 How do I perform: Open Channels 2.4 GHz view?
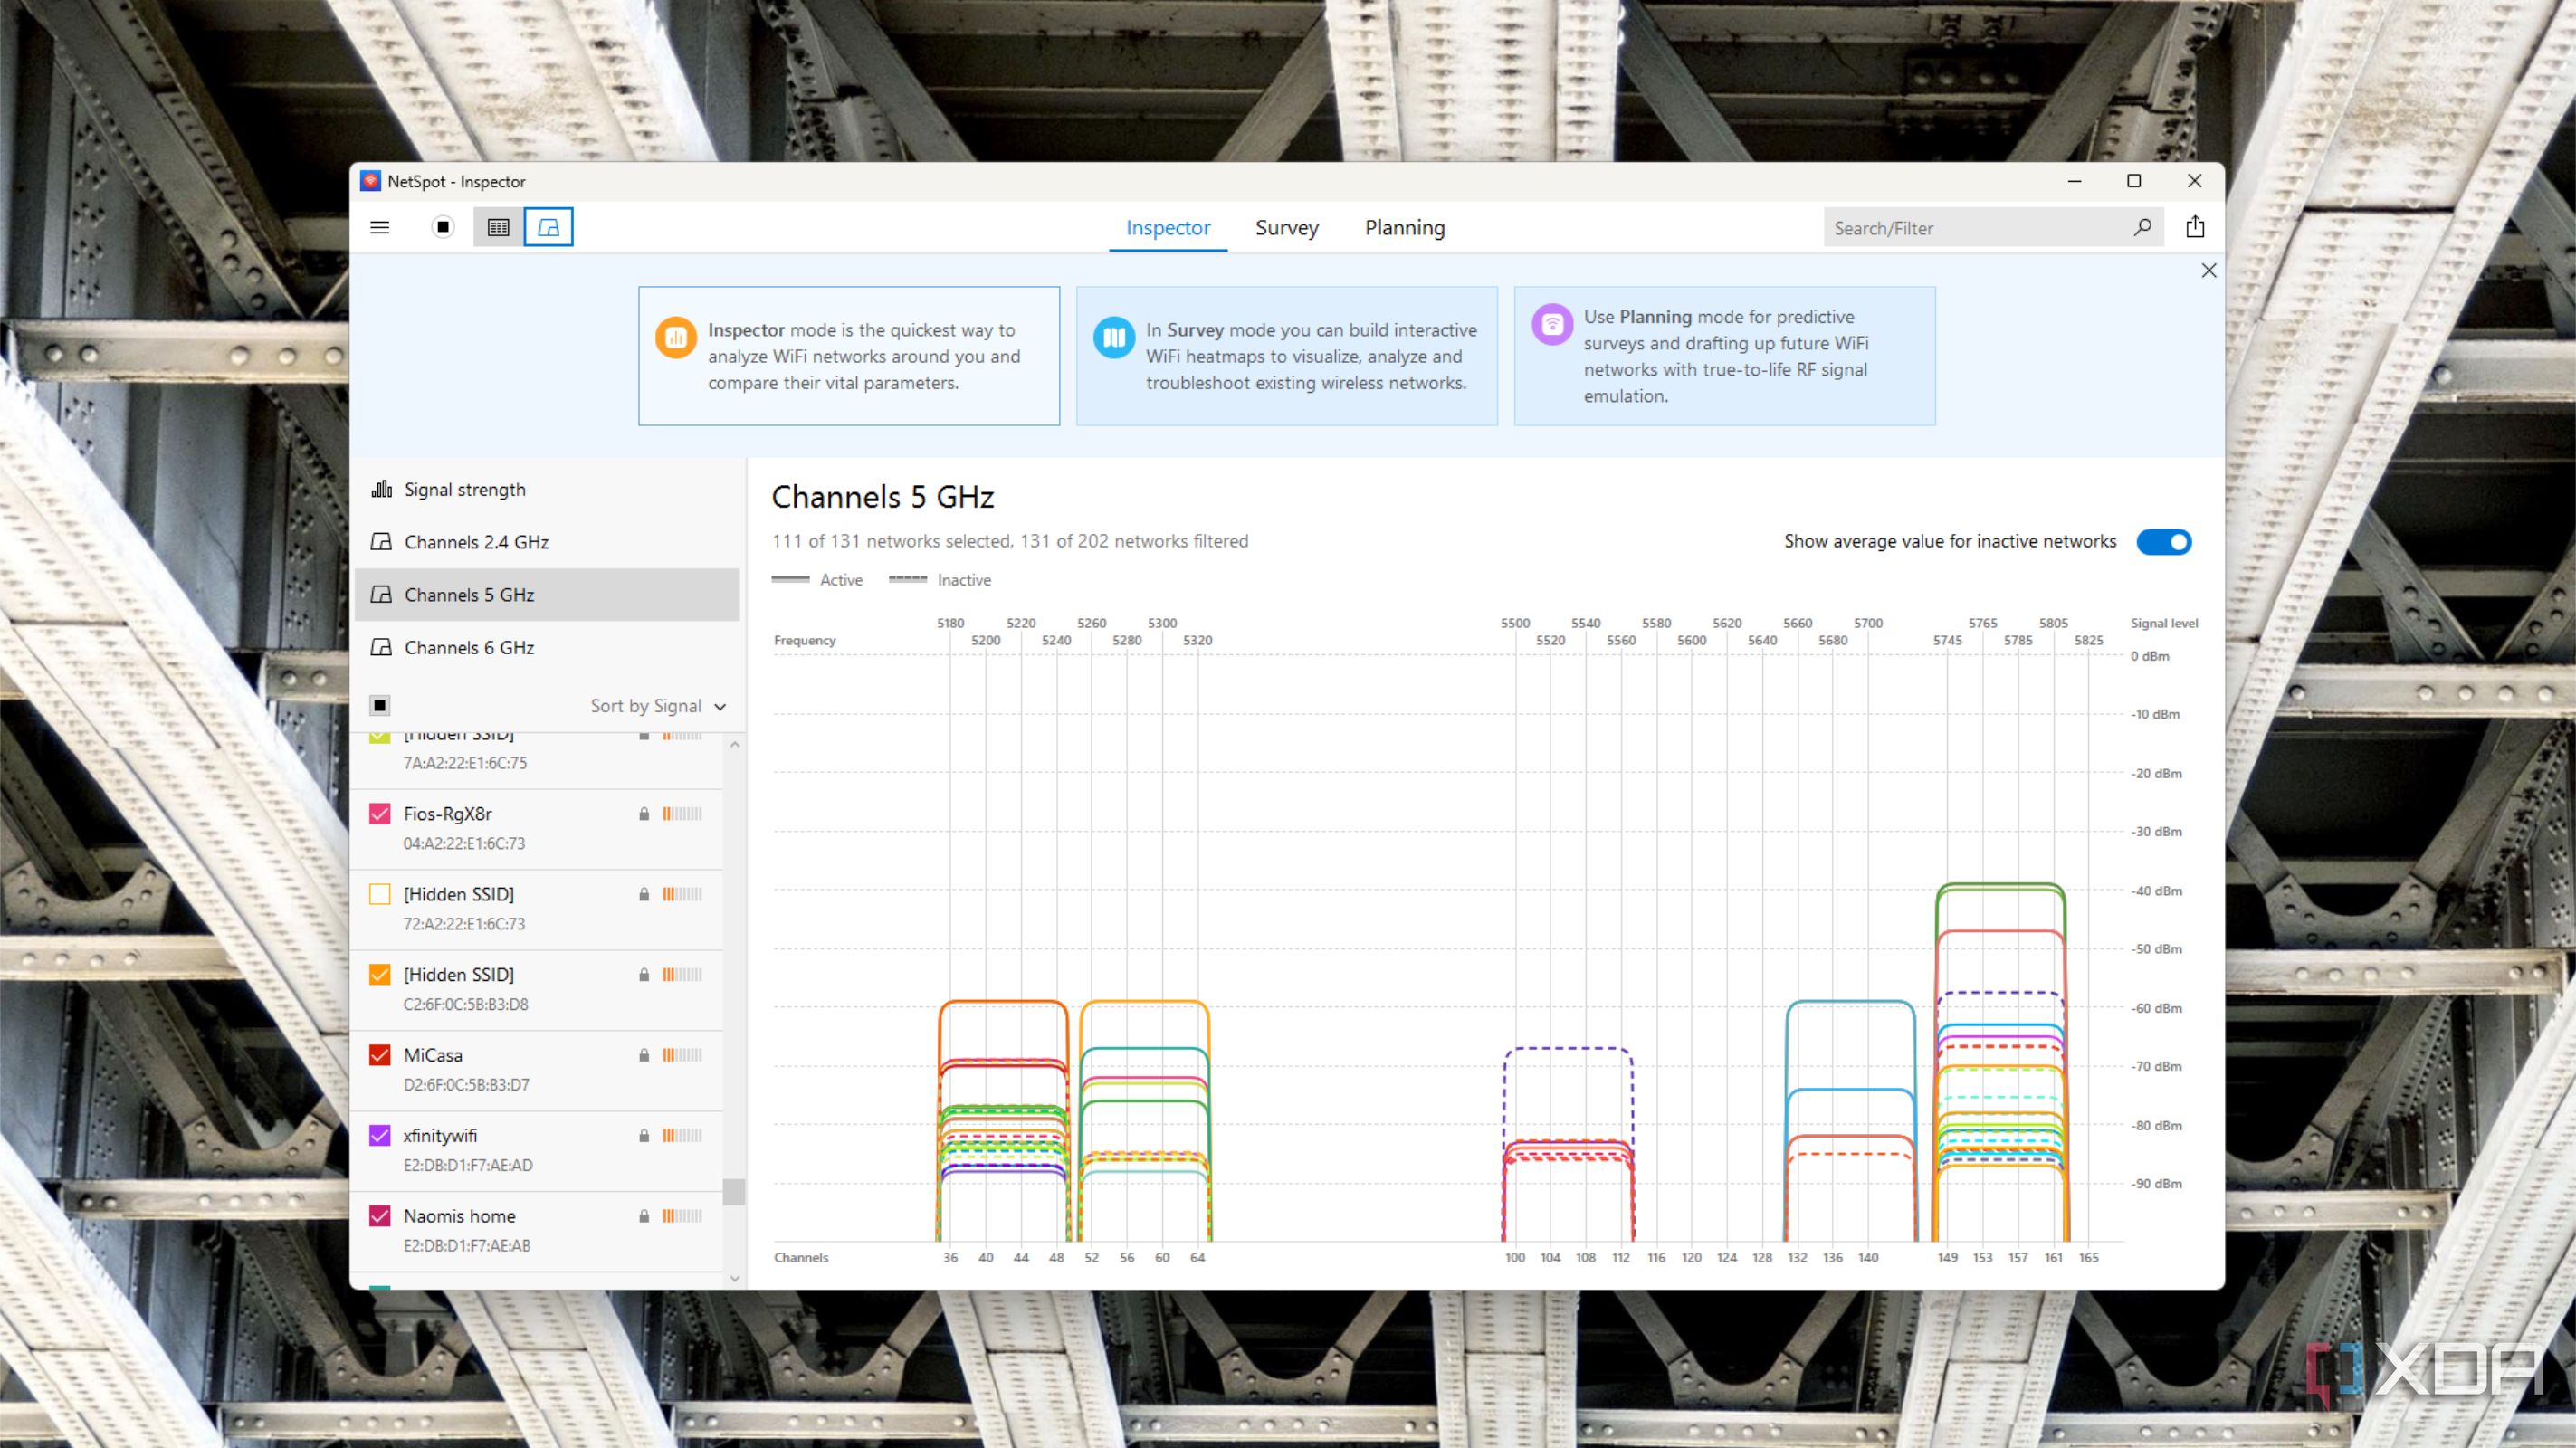[x=547, y=542]
